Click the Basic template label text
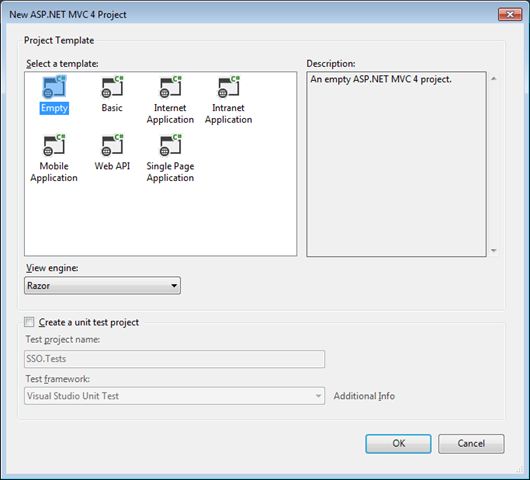530x480 pixels. tap(112, 108)
